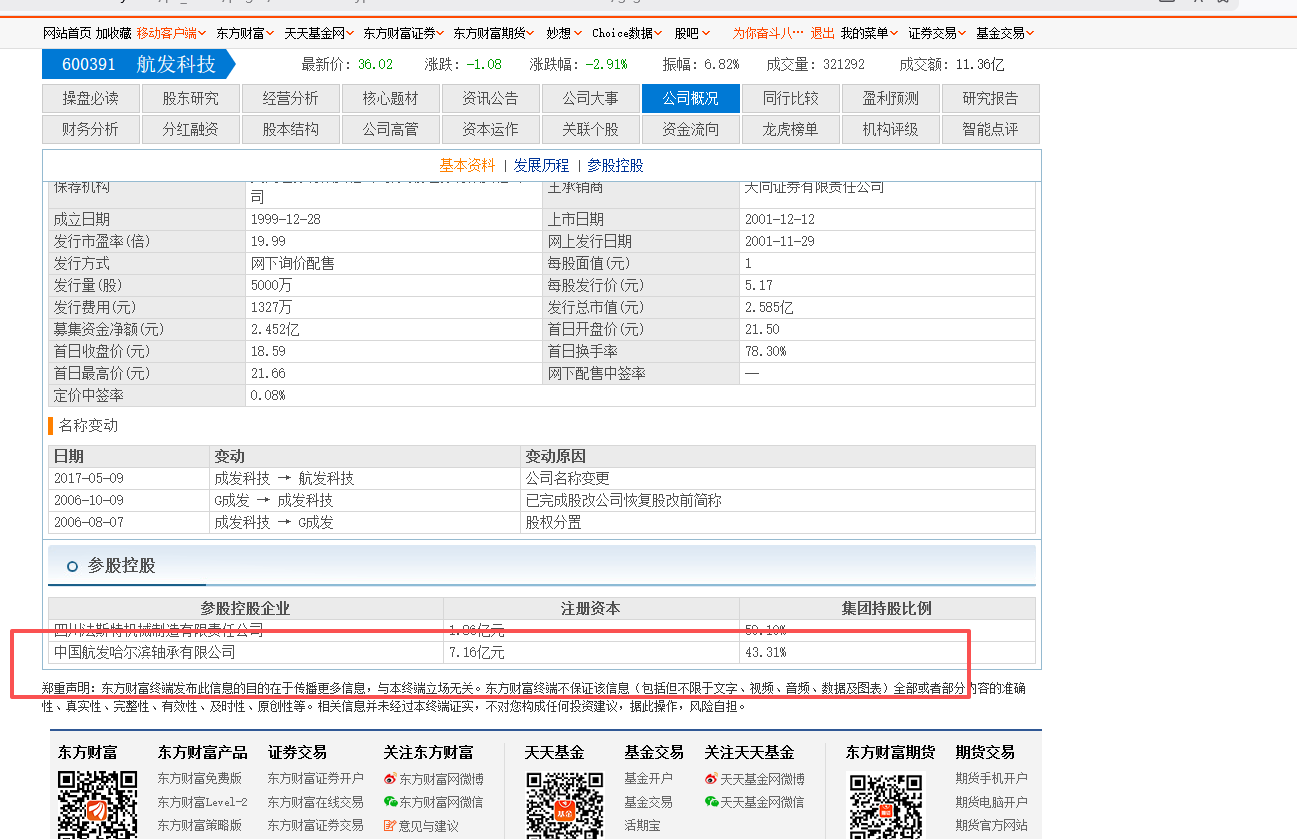Open the 公司大事 tab
Screen dimensions: 1297x839
[591, 98]
